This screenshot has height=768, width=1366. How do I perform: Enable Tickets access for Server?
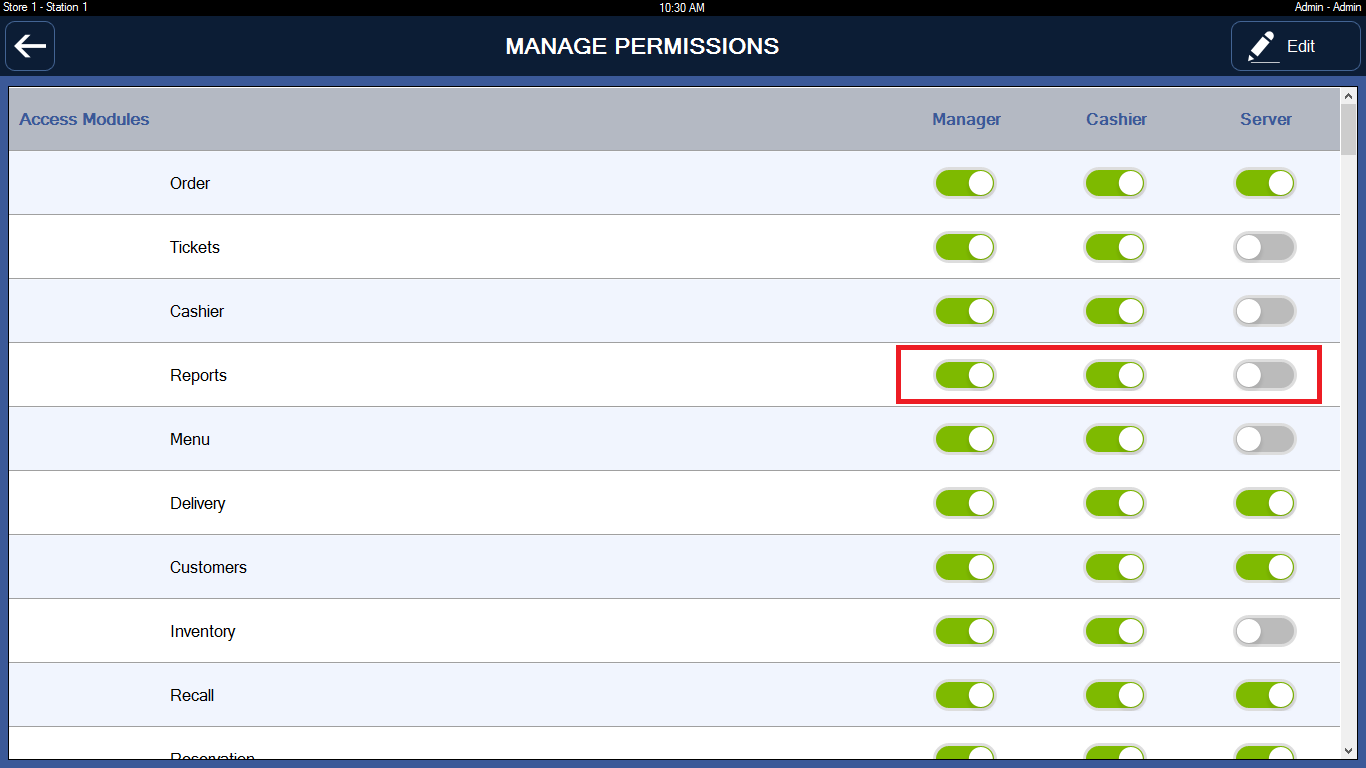pyautogui.click(x=1265, y=247)
